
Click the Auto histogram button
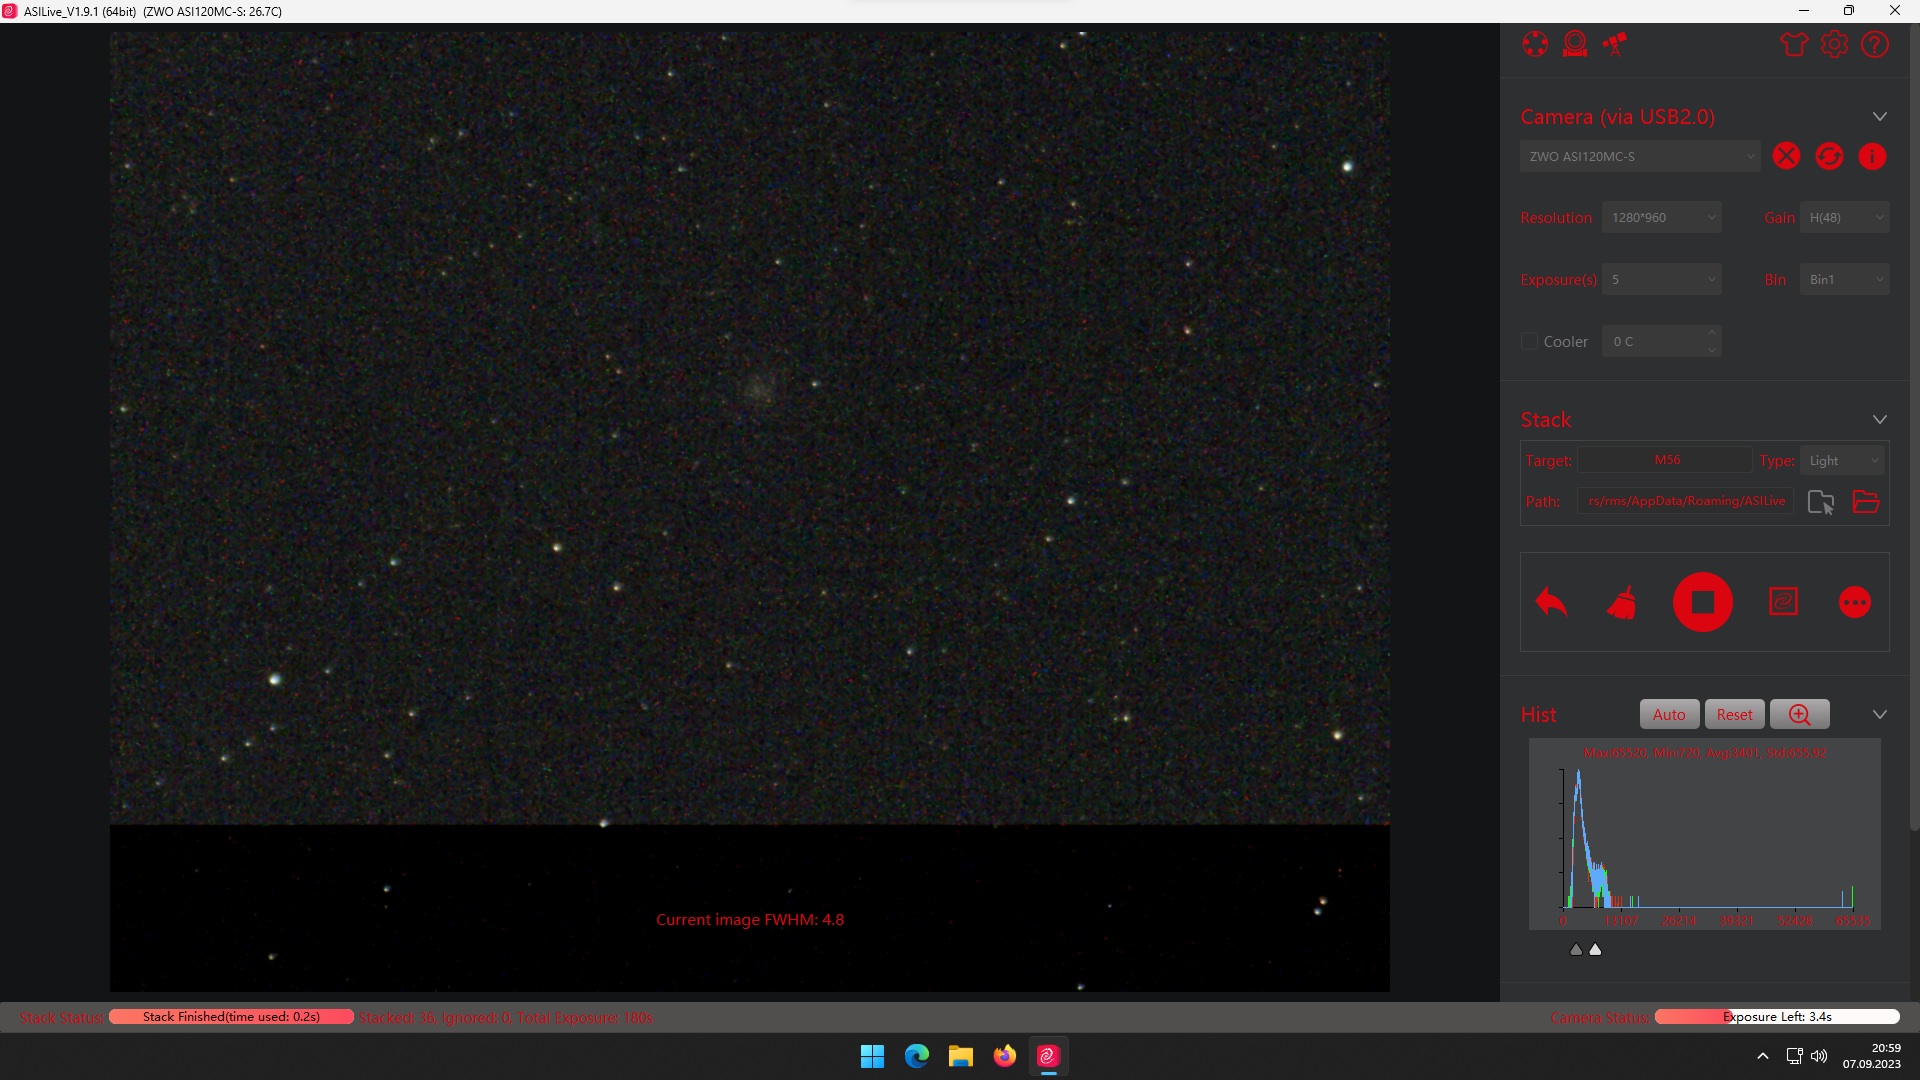[x=1669, y=714]
